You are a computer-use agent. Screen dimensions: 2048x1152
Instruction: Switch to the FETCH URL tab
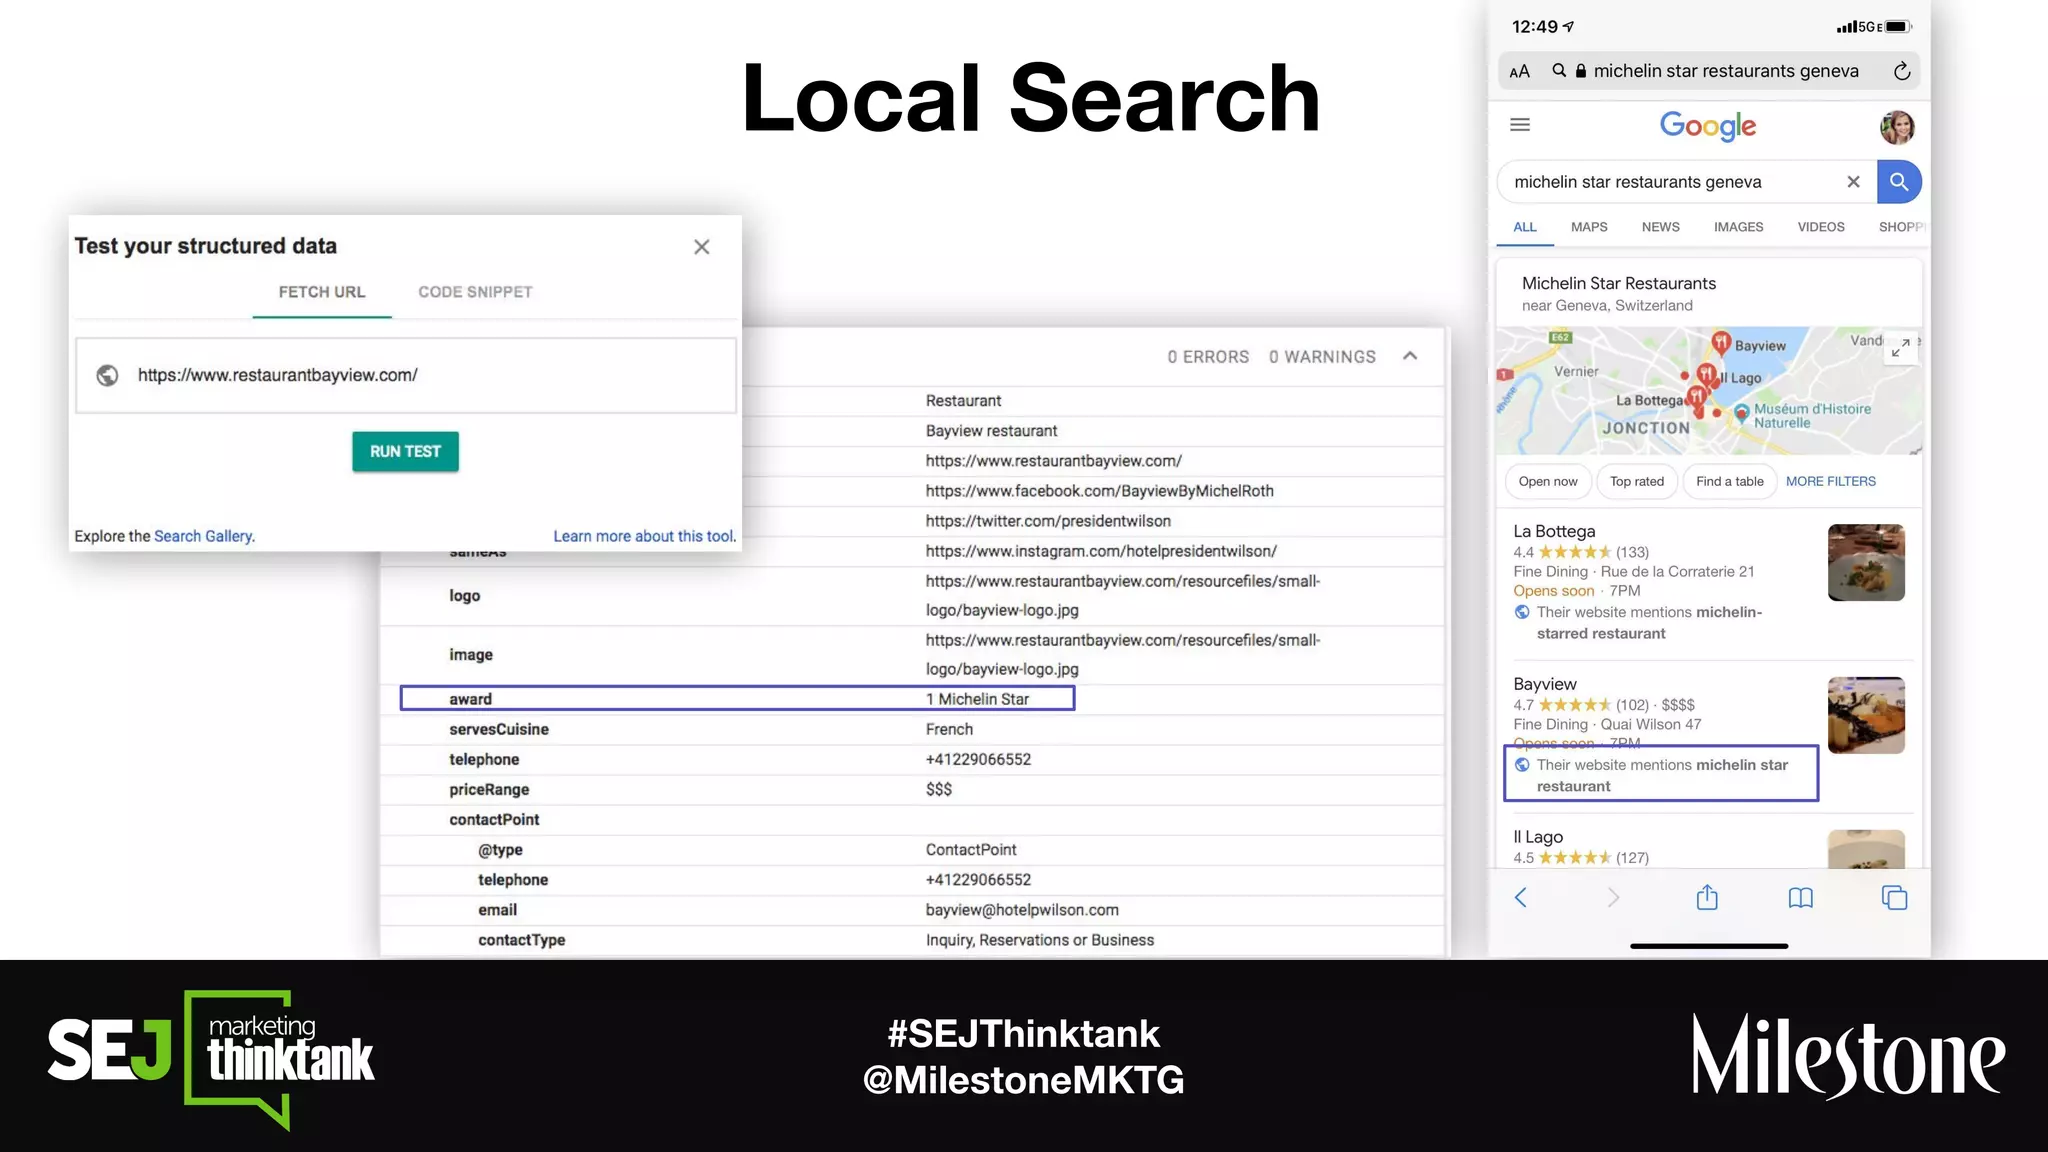pos(322,292)
